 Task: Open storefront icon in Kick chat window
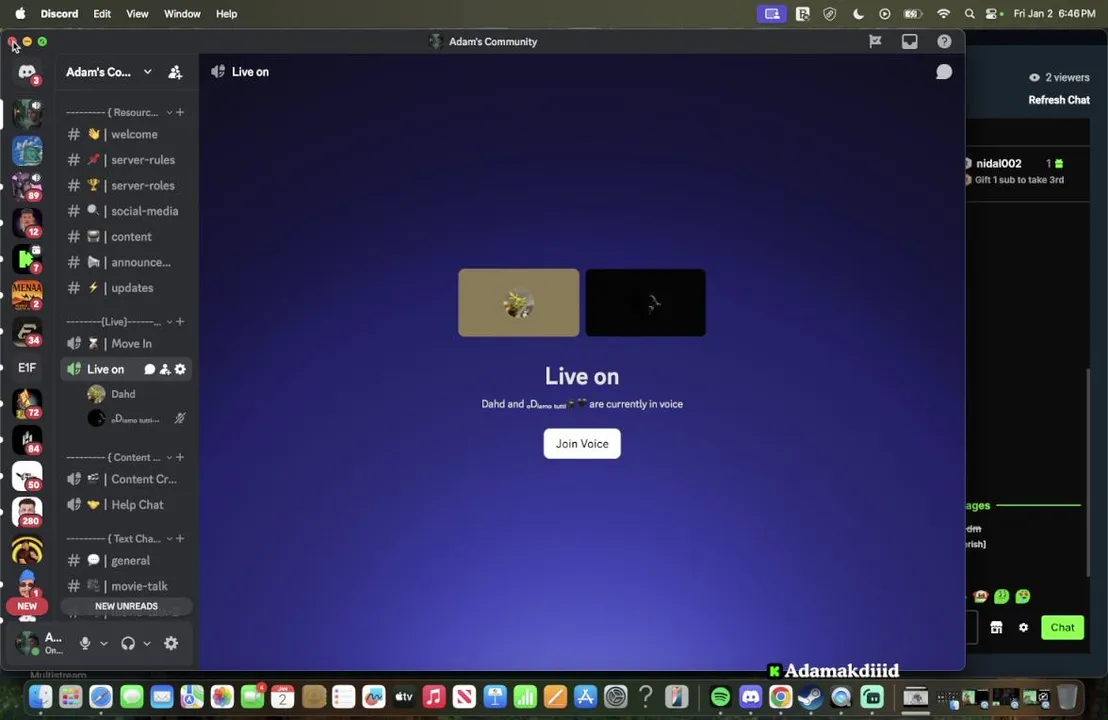pyautogui.click(x=996, y=627)
